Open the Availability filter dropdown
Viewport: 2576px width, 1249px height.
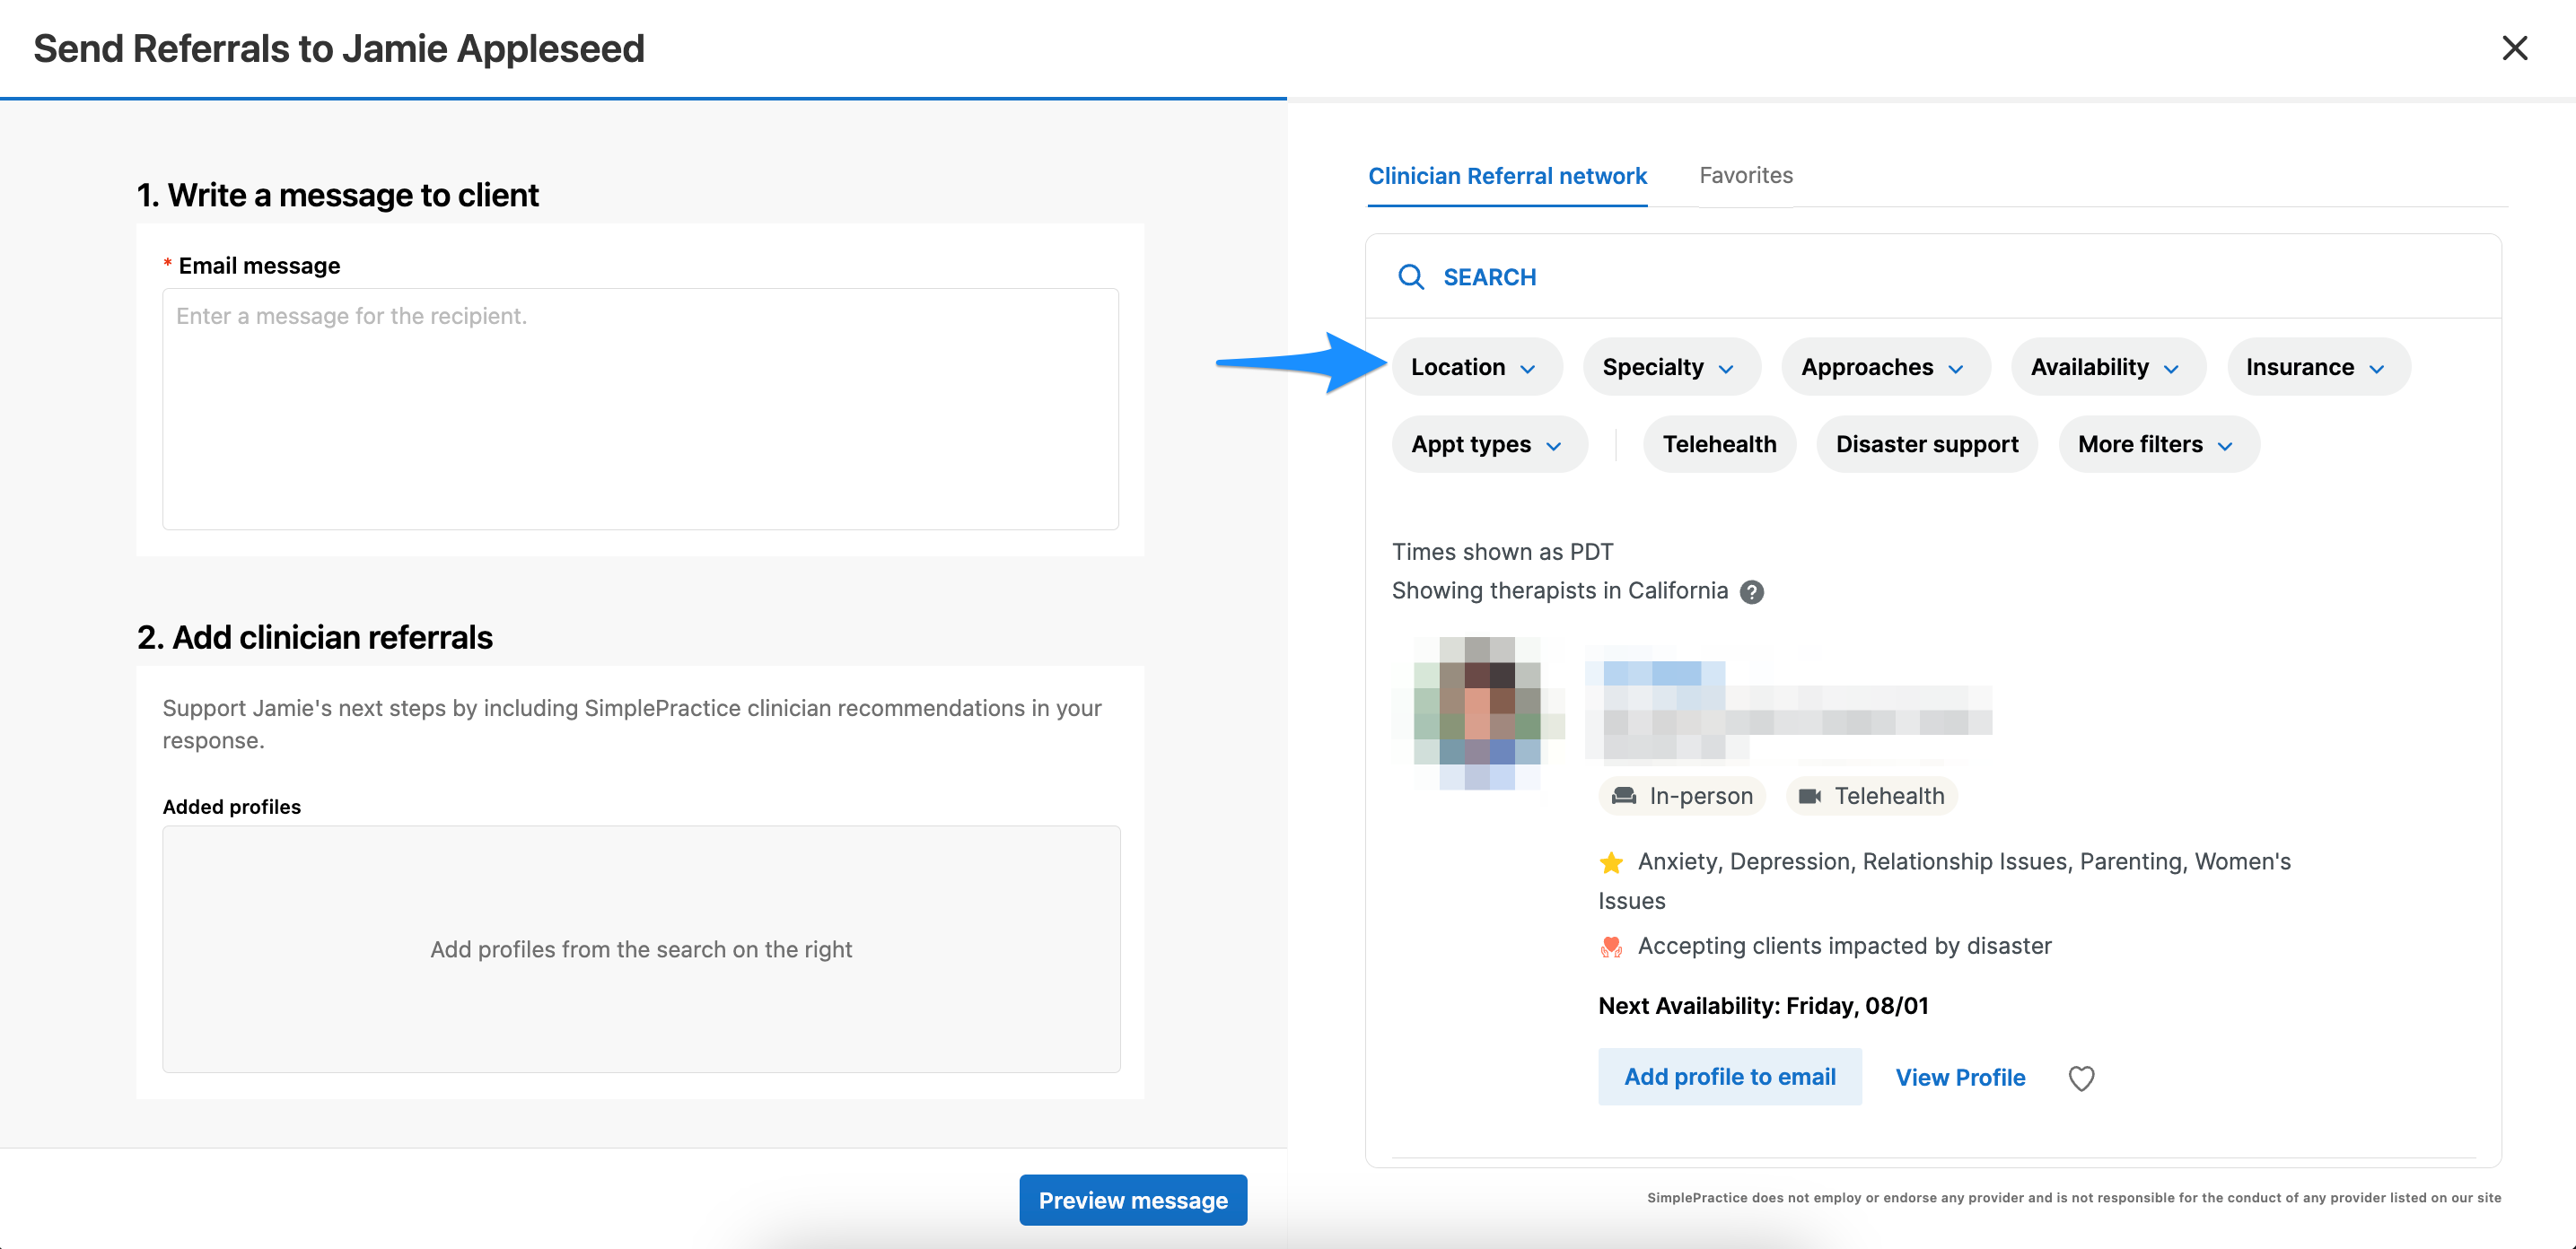pos(2105,367)
